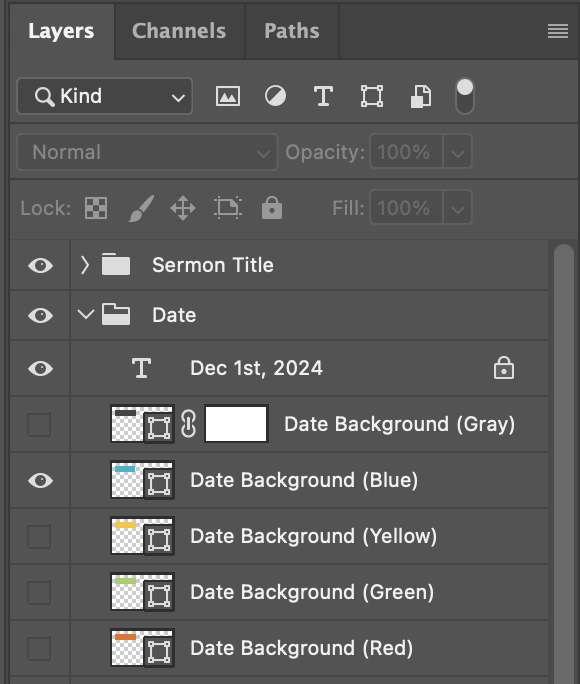Lock transparent pixels icon
Image resolution: width=580 pixels, height=684 pixels.
point(96,208)
